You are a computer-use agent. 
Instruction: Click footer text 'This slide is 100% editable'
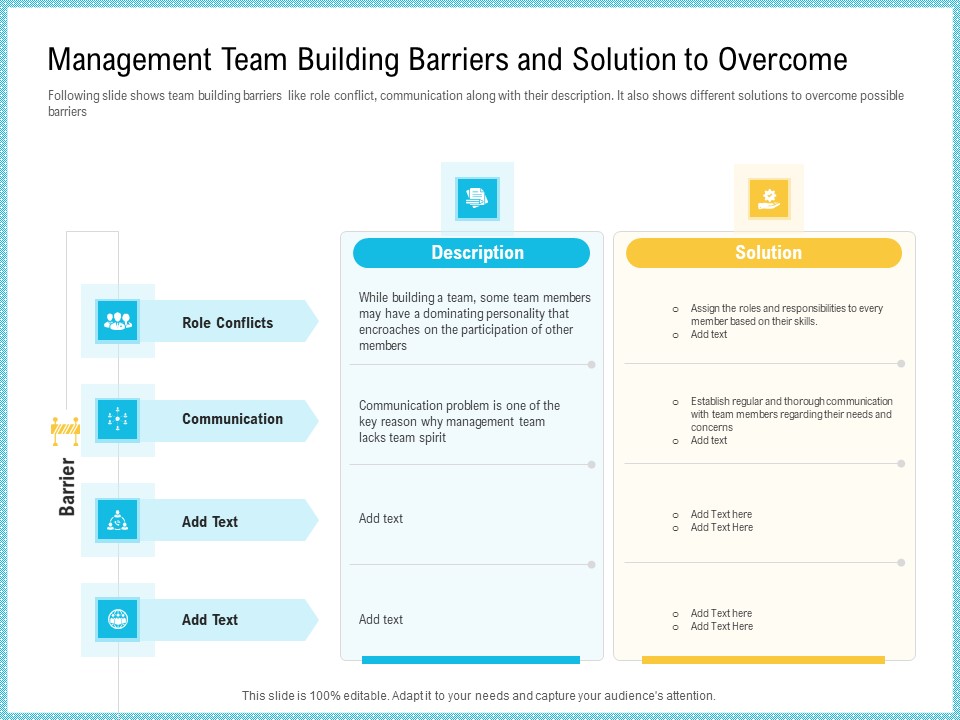point(479,696)
